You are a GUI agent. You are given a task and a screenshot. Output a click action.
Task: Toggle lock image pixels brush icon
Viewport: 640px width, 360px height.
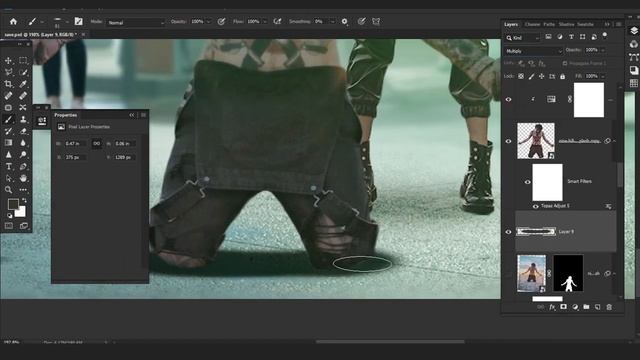tap(531, 76)
